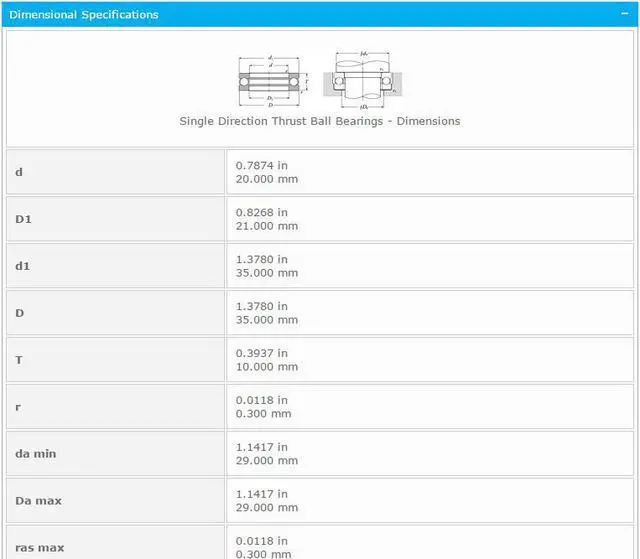Select the Da max row label
The width and height of the screenshot is (640, 559).
click(x=38, y=501)
